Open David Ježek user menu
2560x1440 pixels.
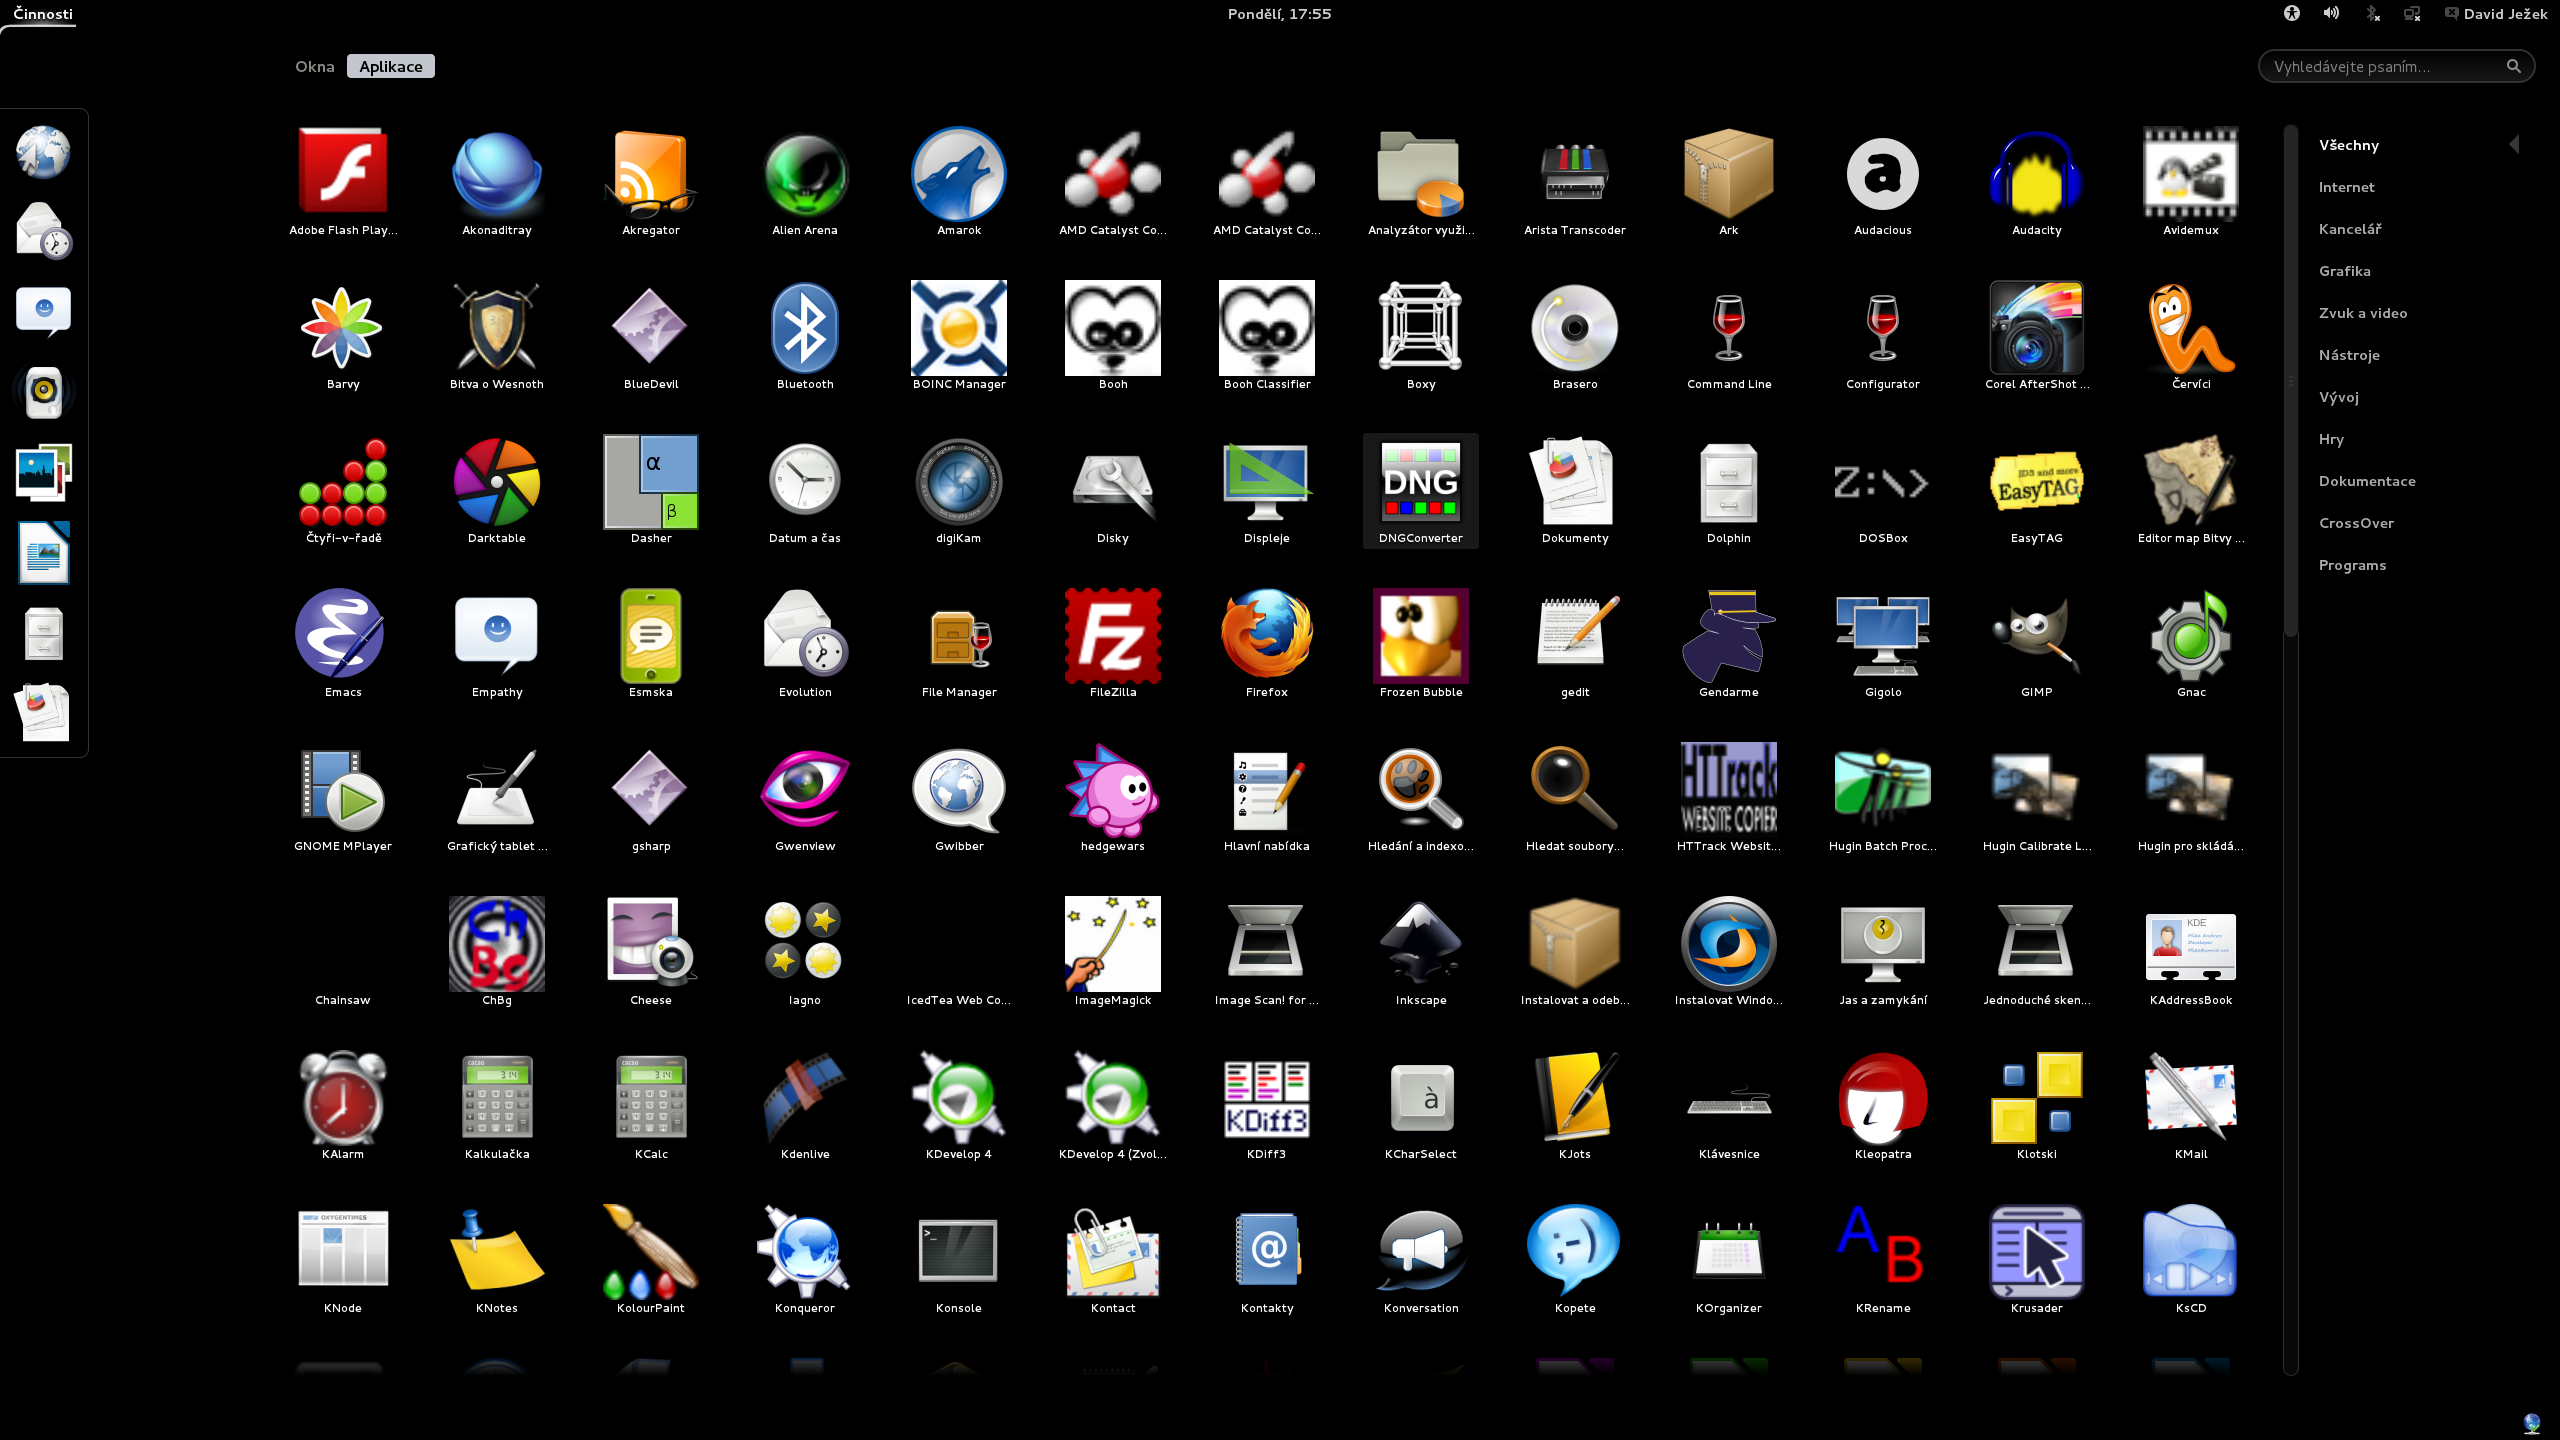[2496, 14]
